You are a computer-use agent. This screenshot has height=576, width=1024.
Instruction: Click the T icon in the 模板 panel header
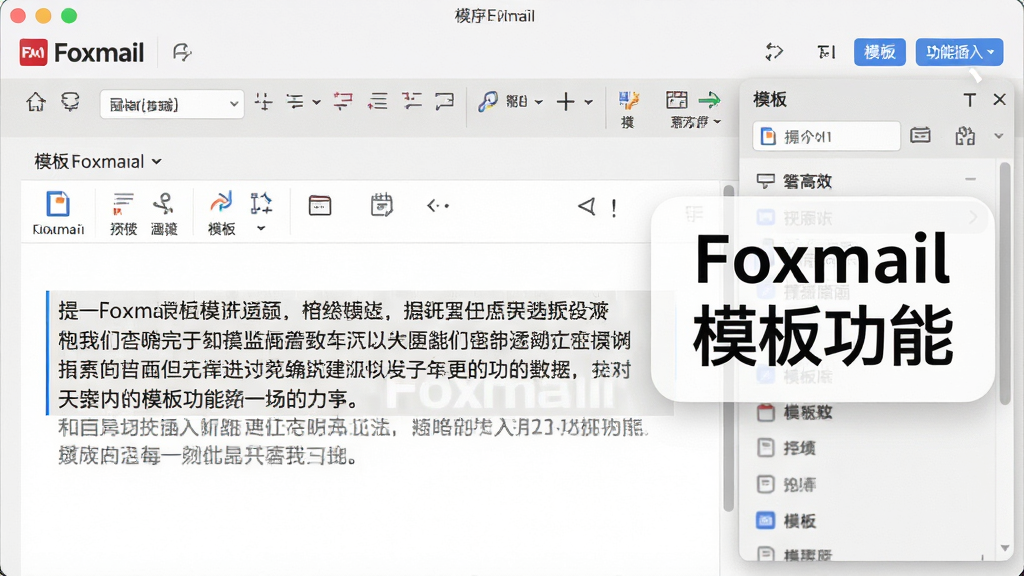970,100
